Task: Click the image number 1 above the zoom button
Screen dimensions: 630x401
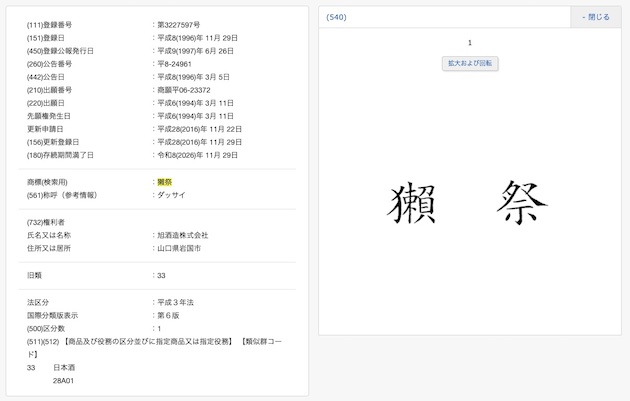Action: pyautogui.click(x=469, y=43)
